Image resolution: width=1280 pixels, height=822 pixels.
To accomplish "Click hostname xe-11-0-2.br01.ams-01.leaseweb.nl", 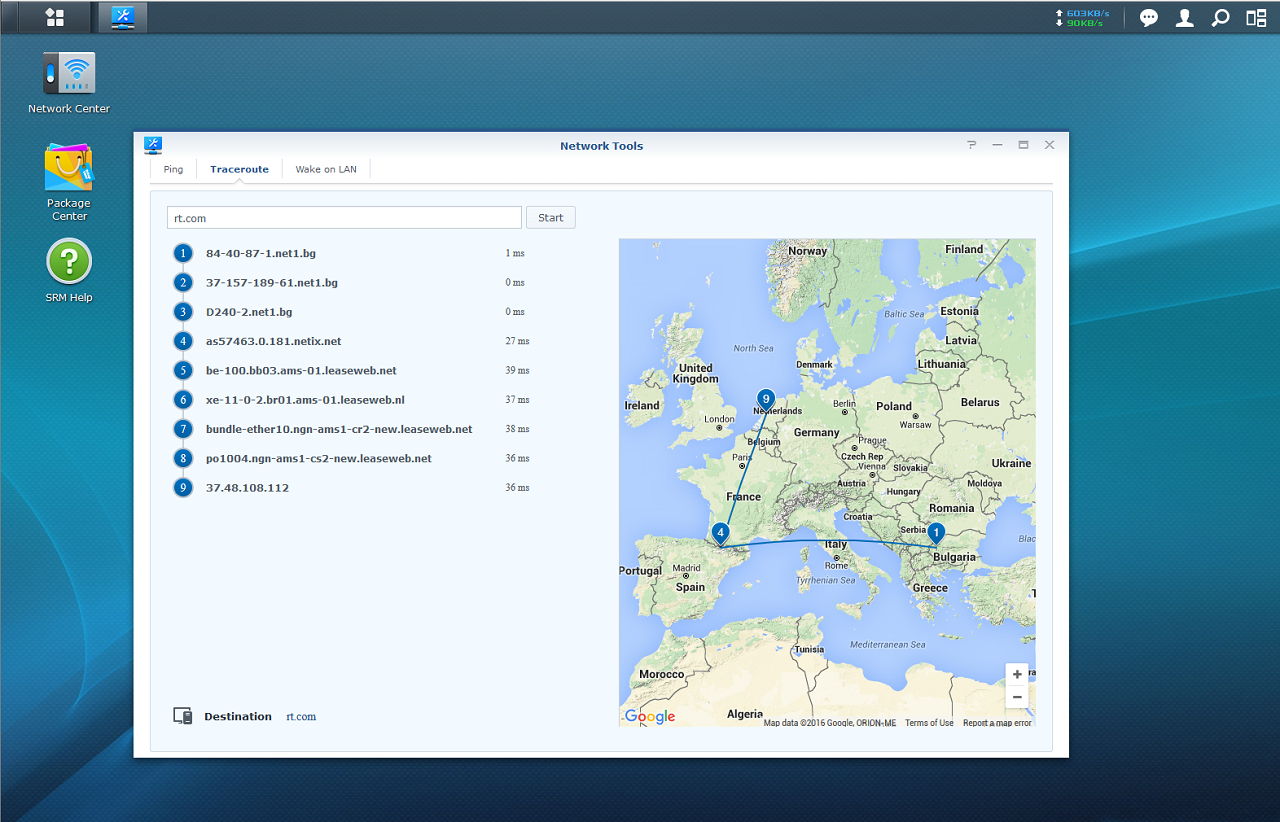I will click(305, 400).
